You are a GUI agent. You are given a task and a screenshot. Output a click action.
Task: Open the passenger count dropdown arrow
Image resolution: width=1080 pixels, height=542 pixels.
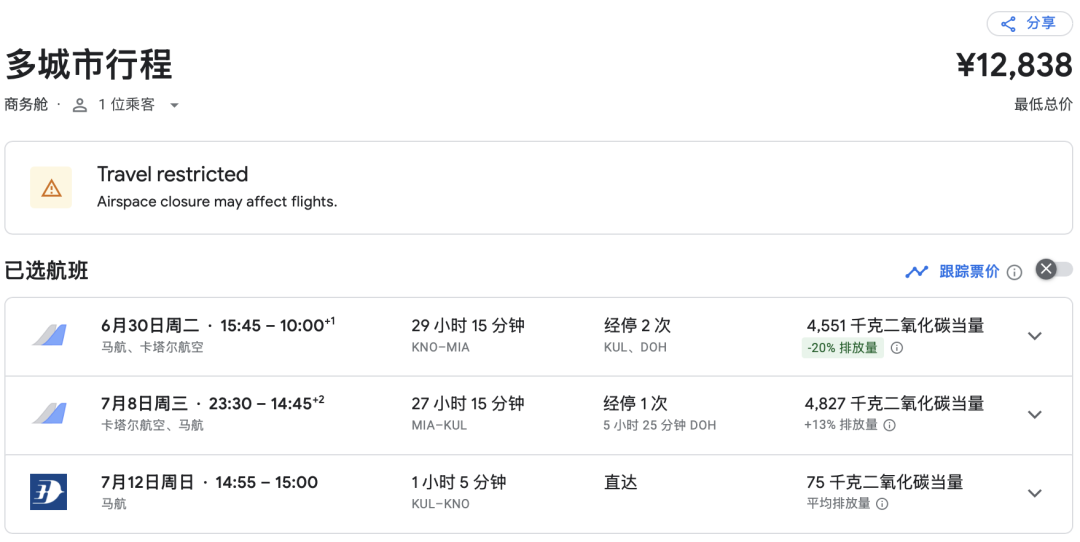174,105
